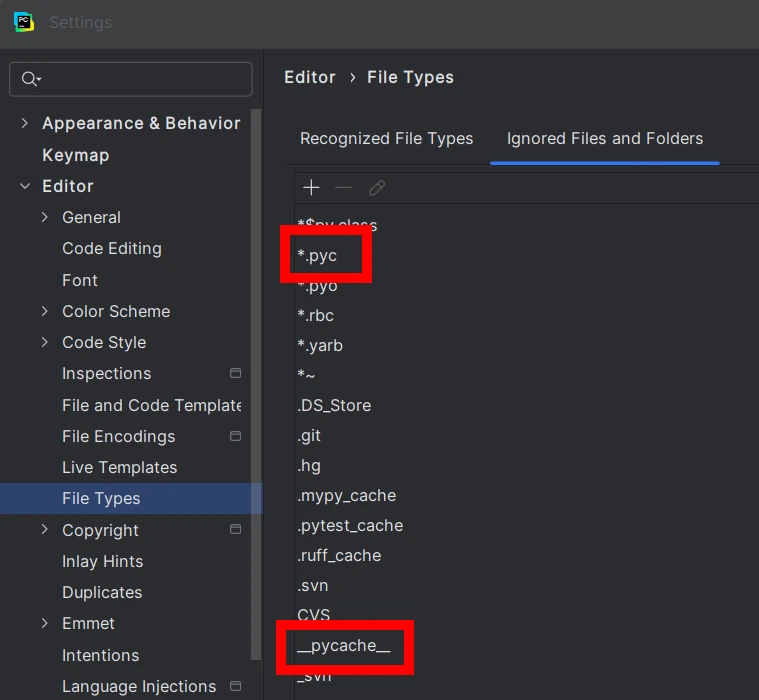The height and width of the screenshot is (700, 759).
Task: Click the Editor breadcrumb link
Action: 309,77
